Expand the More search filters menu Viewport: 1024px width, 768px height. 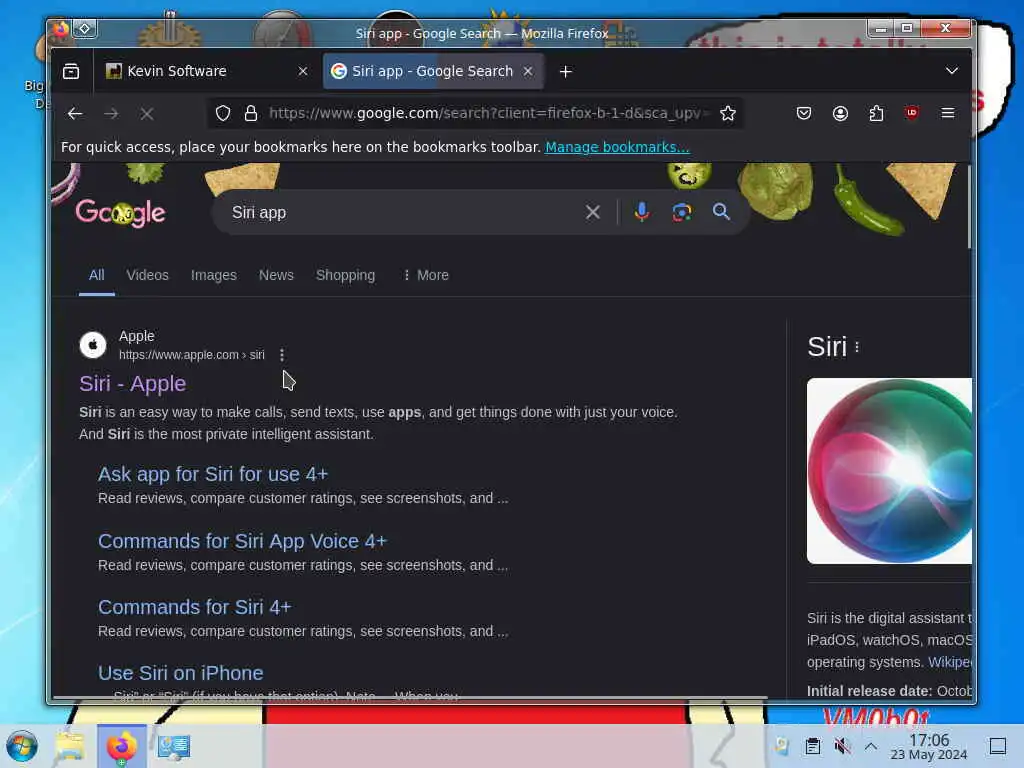pyautogui.click(x=426, y=275)
